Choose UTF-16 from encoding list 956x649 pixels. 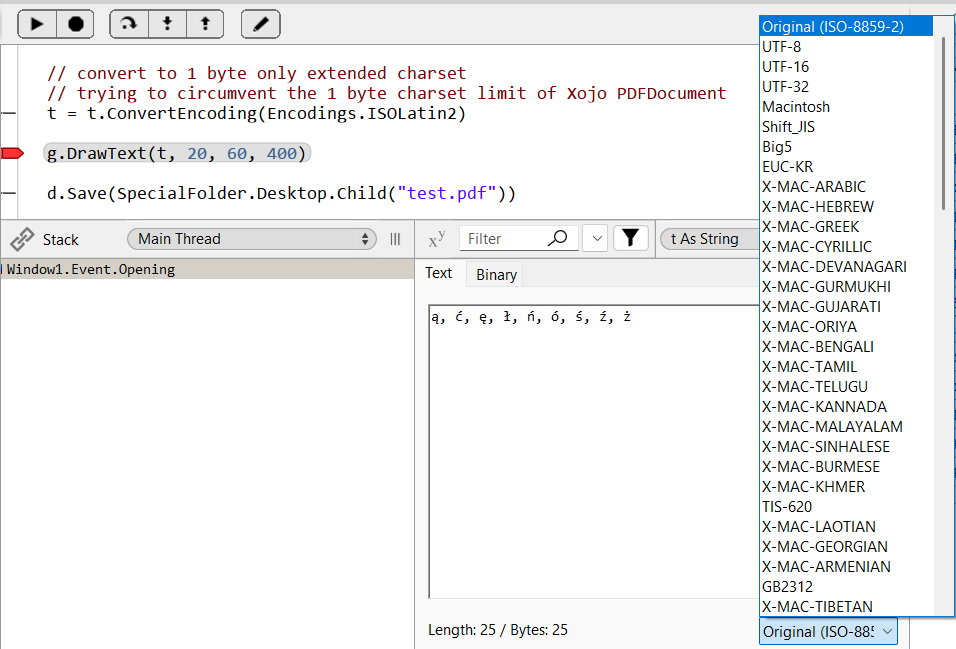point(846,66)
